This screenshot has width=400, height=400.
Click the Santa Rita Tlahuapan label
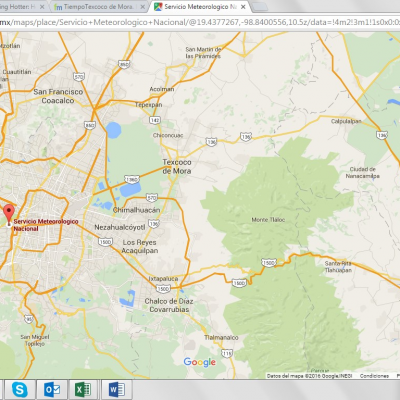[x=338, y=267]
